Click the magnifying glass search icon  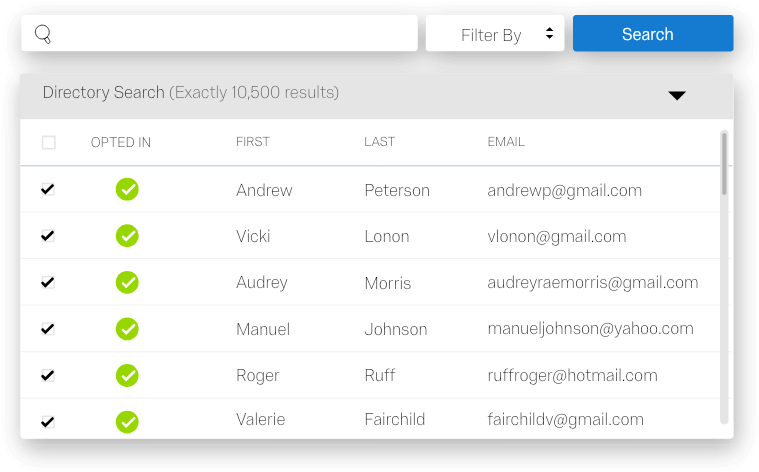pos(43,34)
